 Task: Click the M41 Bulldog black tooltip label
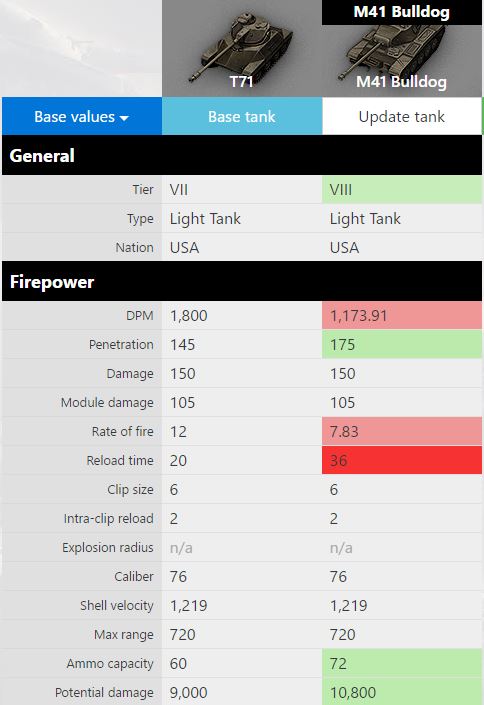tap(402, 12)
